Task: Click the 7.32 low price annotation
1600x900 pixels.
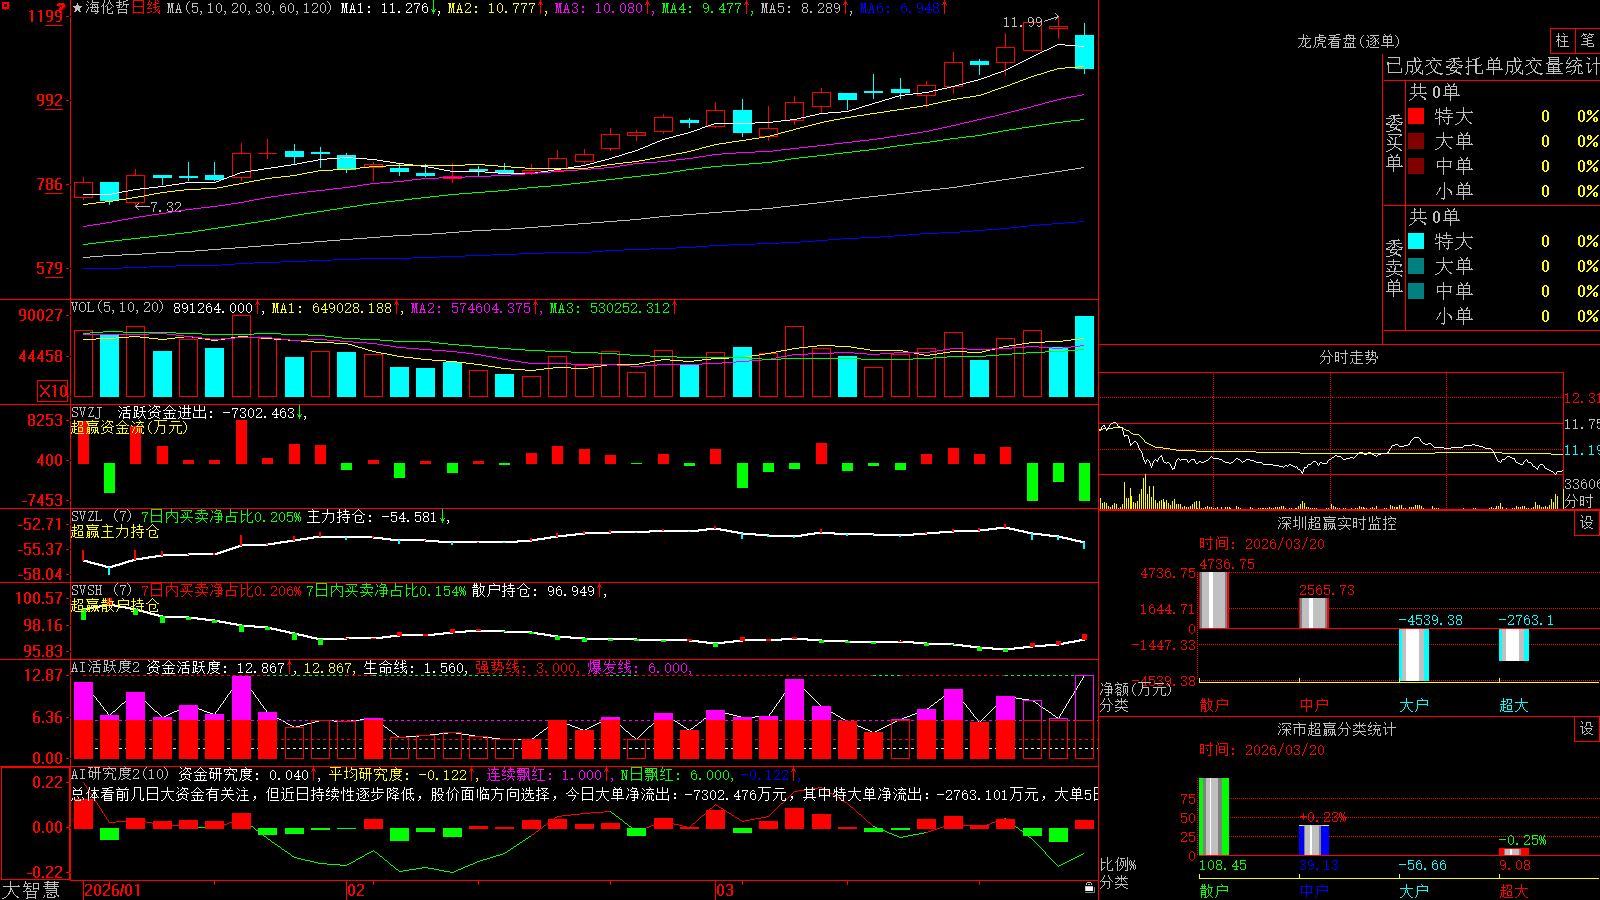Action: click(165, 207)
